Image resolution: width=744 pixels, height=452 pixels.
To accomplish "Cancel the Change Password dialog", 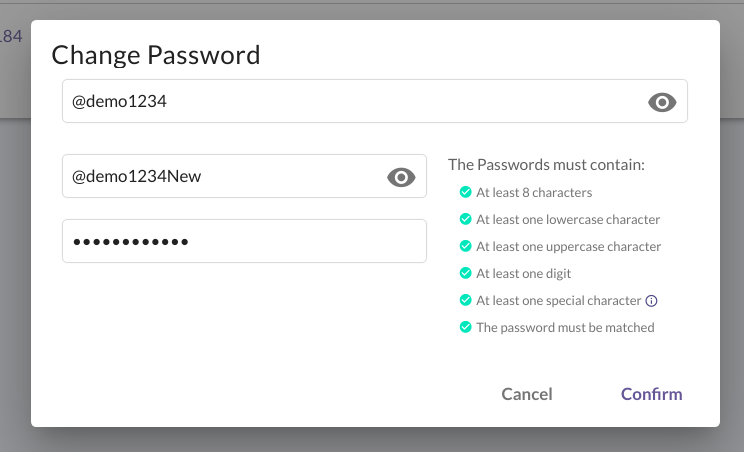I will click(x=527, y=394).
